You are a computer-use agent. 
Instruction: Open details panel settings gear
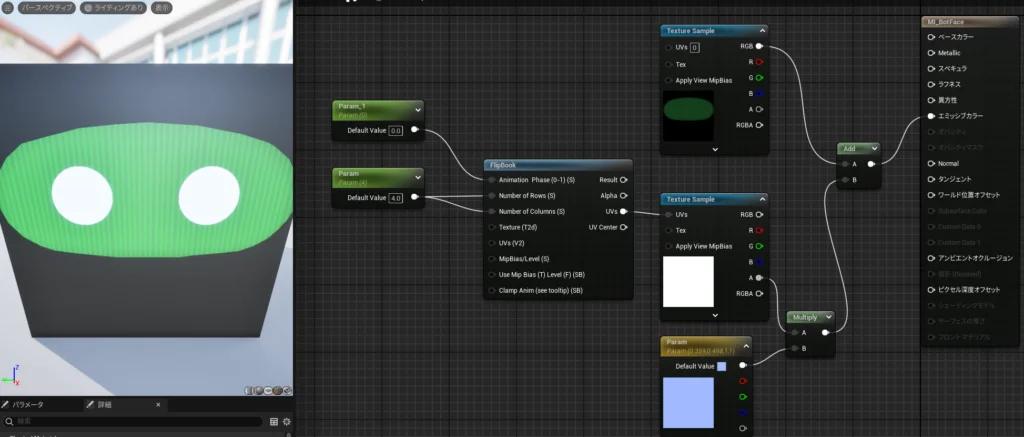[286, 422]
